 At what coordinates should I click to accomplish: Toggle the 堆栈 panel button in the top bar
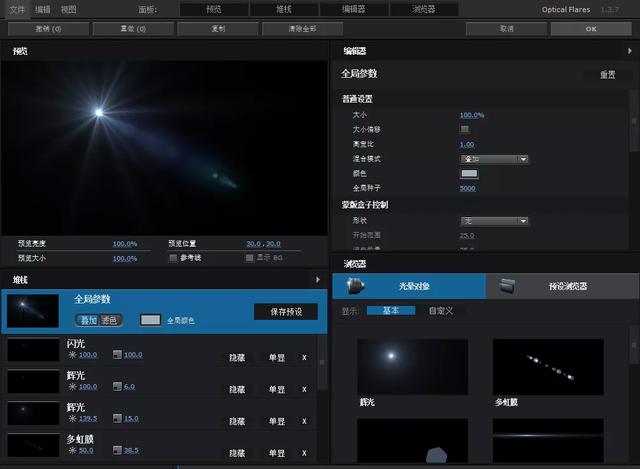tap(284, 9)
